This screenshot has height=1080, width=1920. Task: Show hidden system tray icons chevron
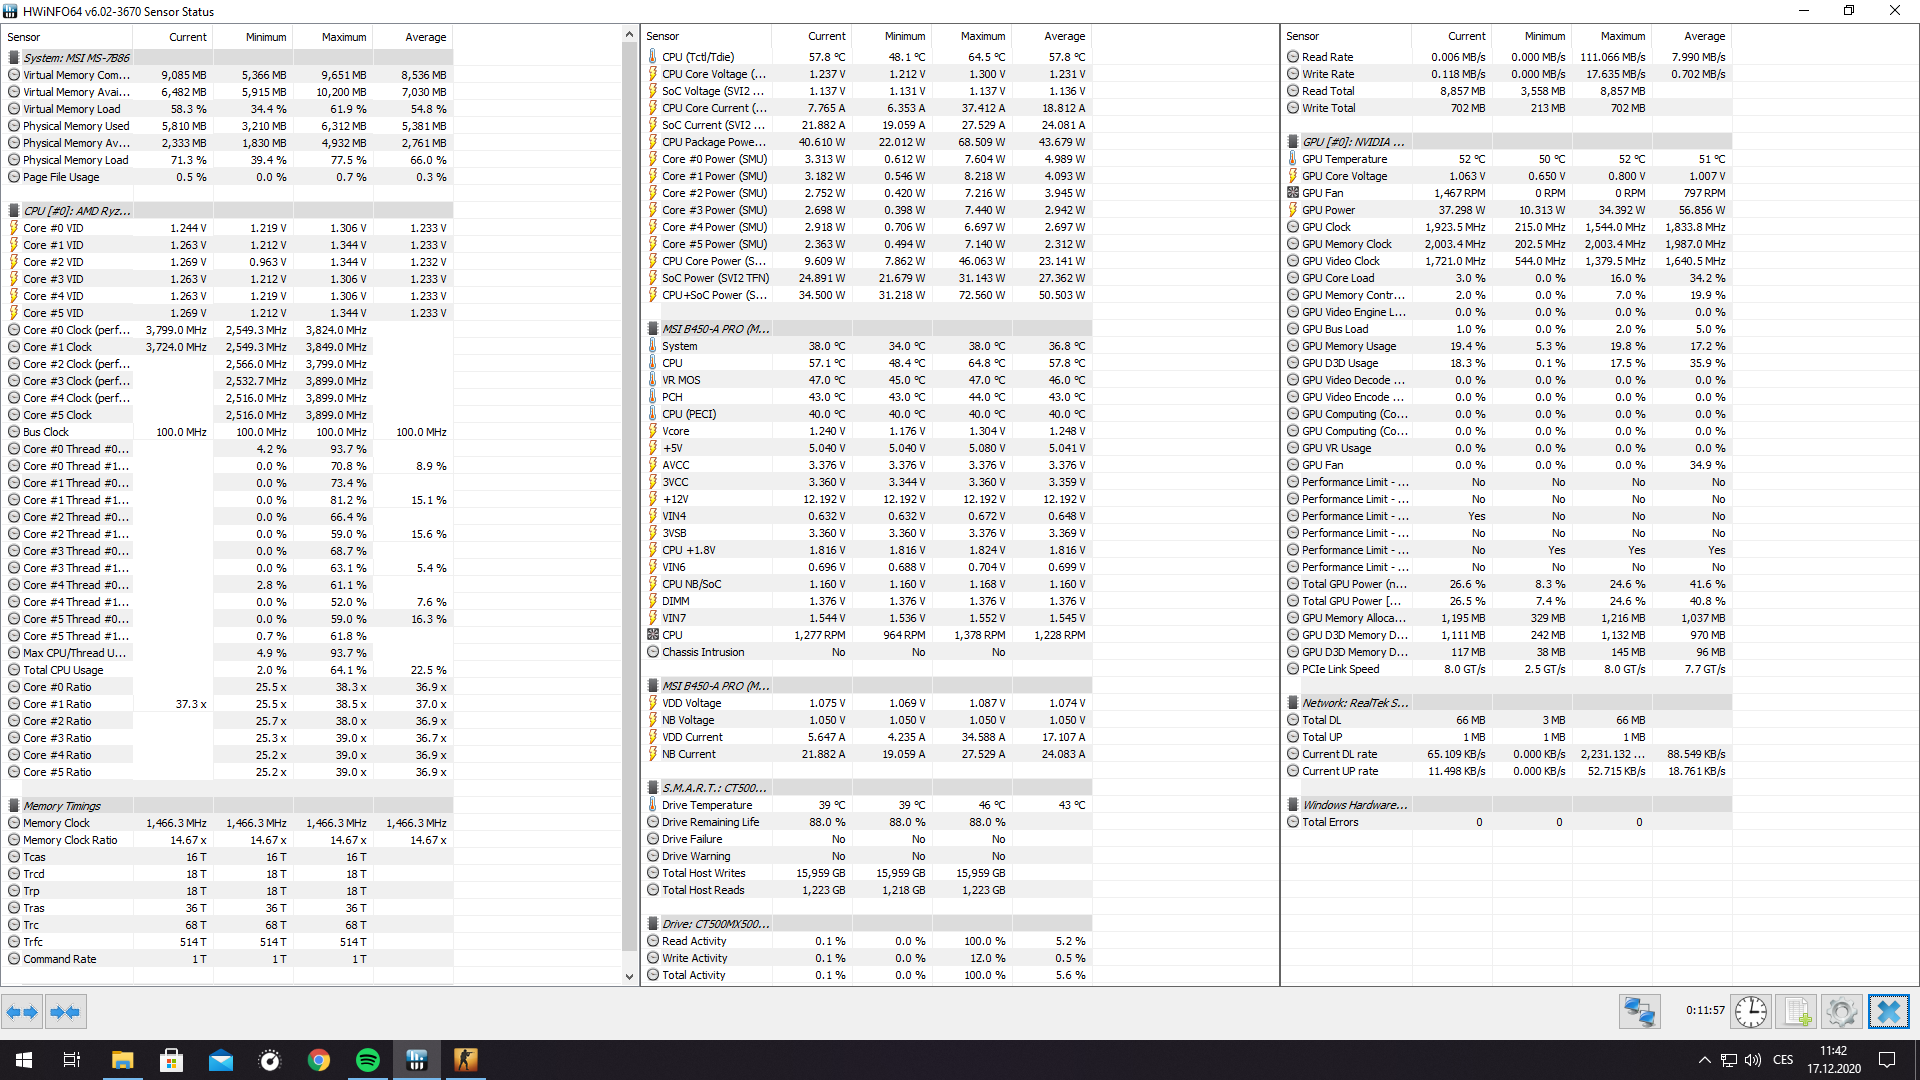[x=1704, y=1060]
